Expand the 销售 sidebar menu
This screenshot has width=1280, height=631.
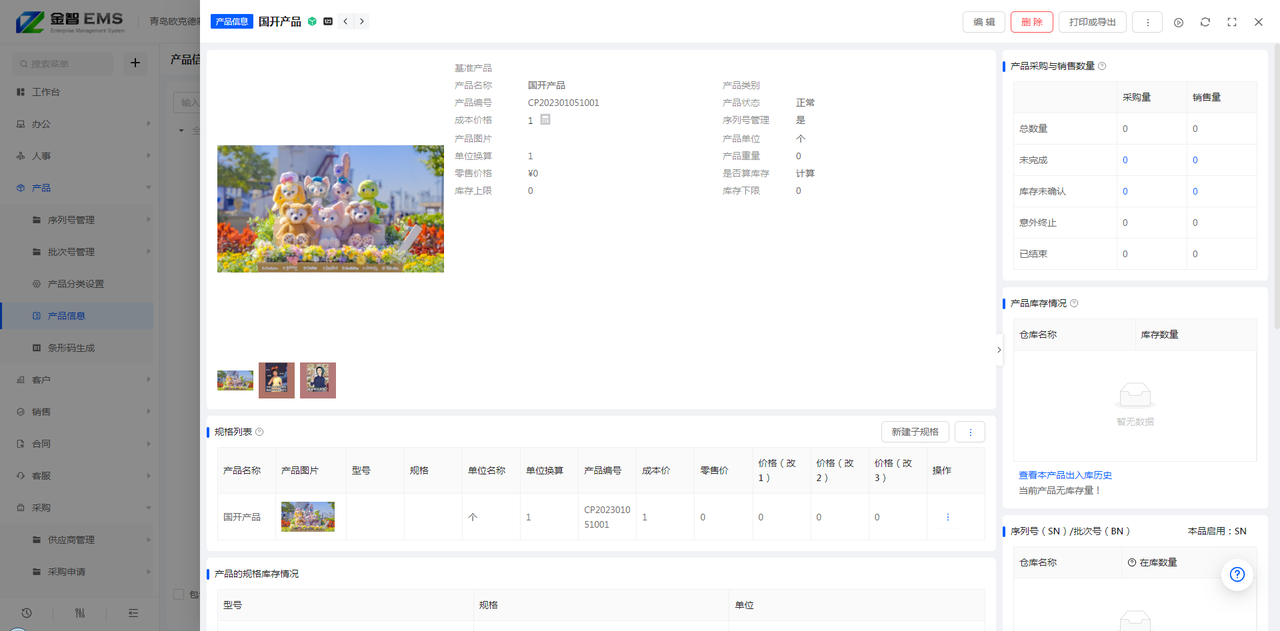77,412
